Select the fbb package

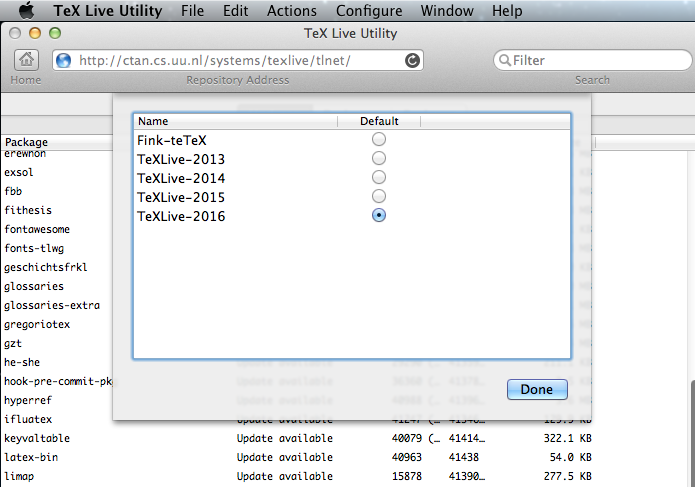[x=13, y=191]
